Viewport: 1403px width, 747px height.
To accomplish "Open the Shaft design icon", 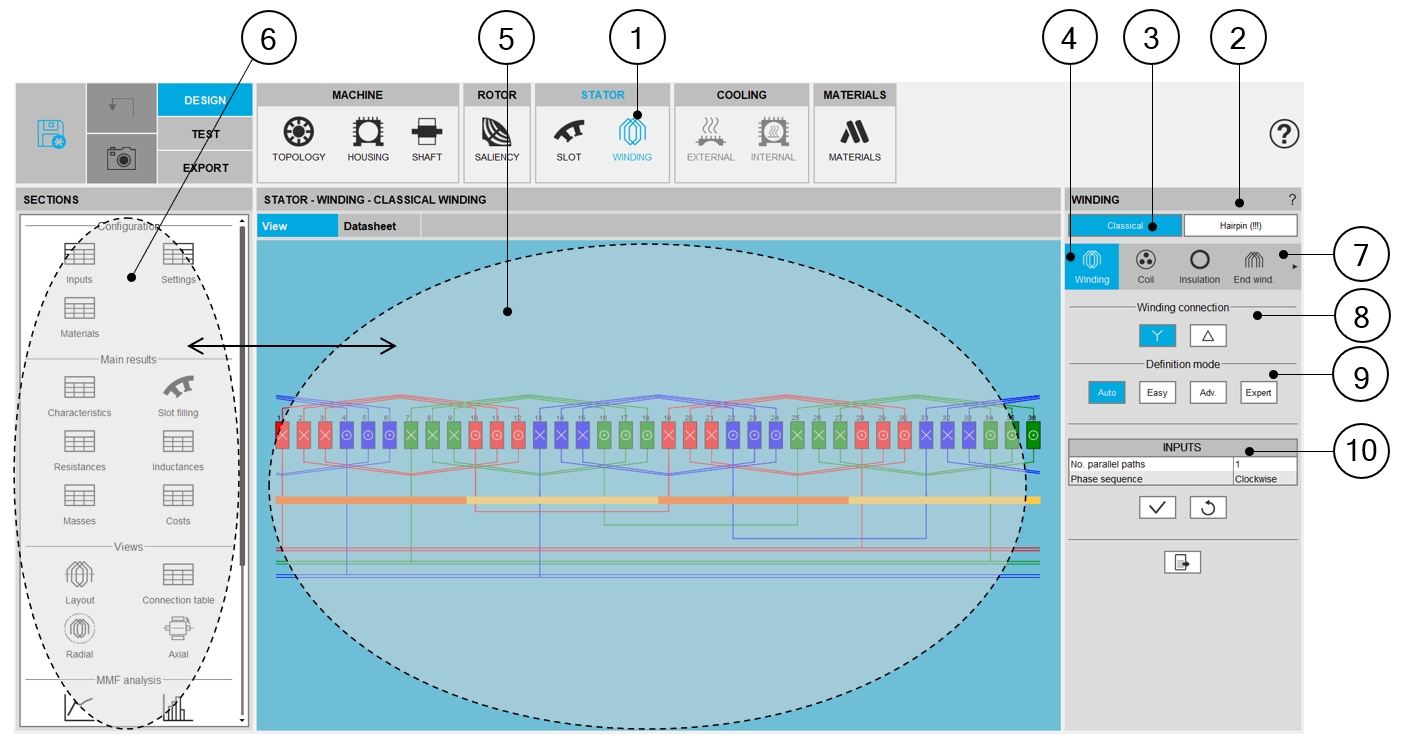I will pyautogui.click(x=427, y=135).
